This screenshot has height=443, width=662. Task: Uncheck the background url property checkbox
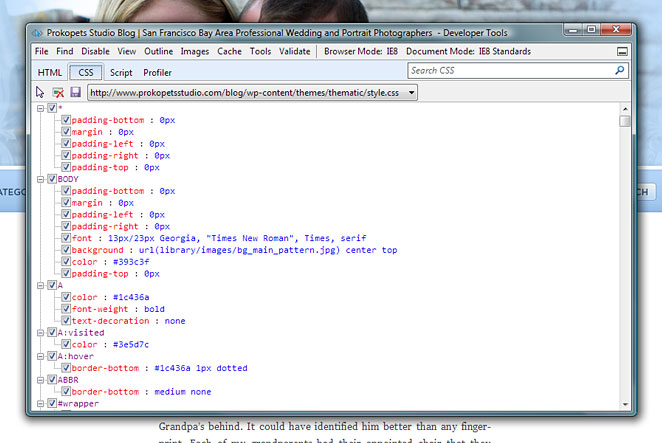tap(66, 250)
